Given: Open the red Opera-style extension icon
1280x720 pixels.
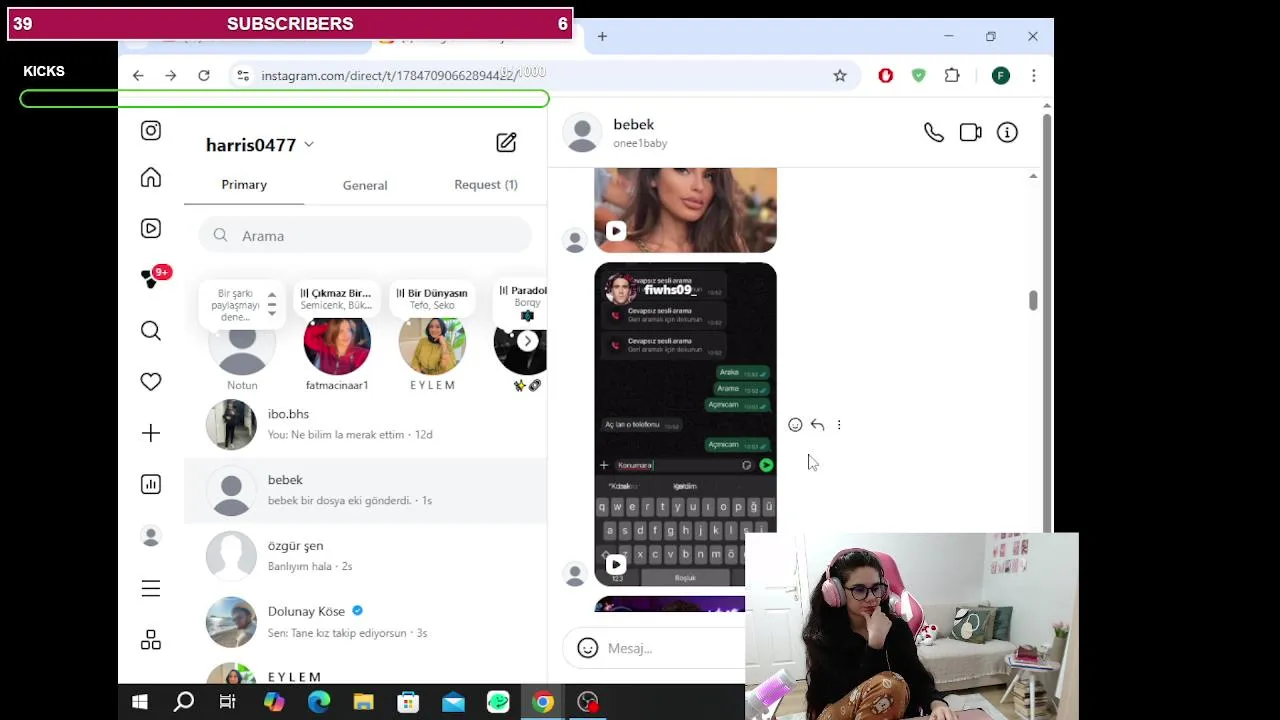Looking at the screenshot, I should (885, 76).
